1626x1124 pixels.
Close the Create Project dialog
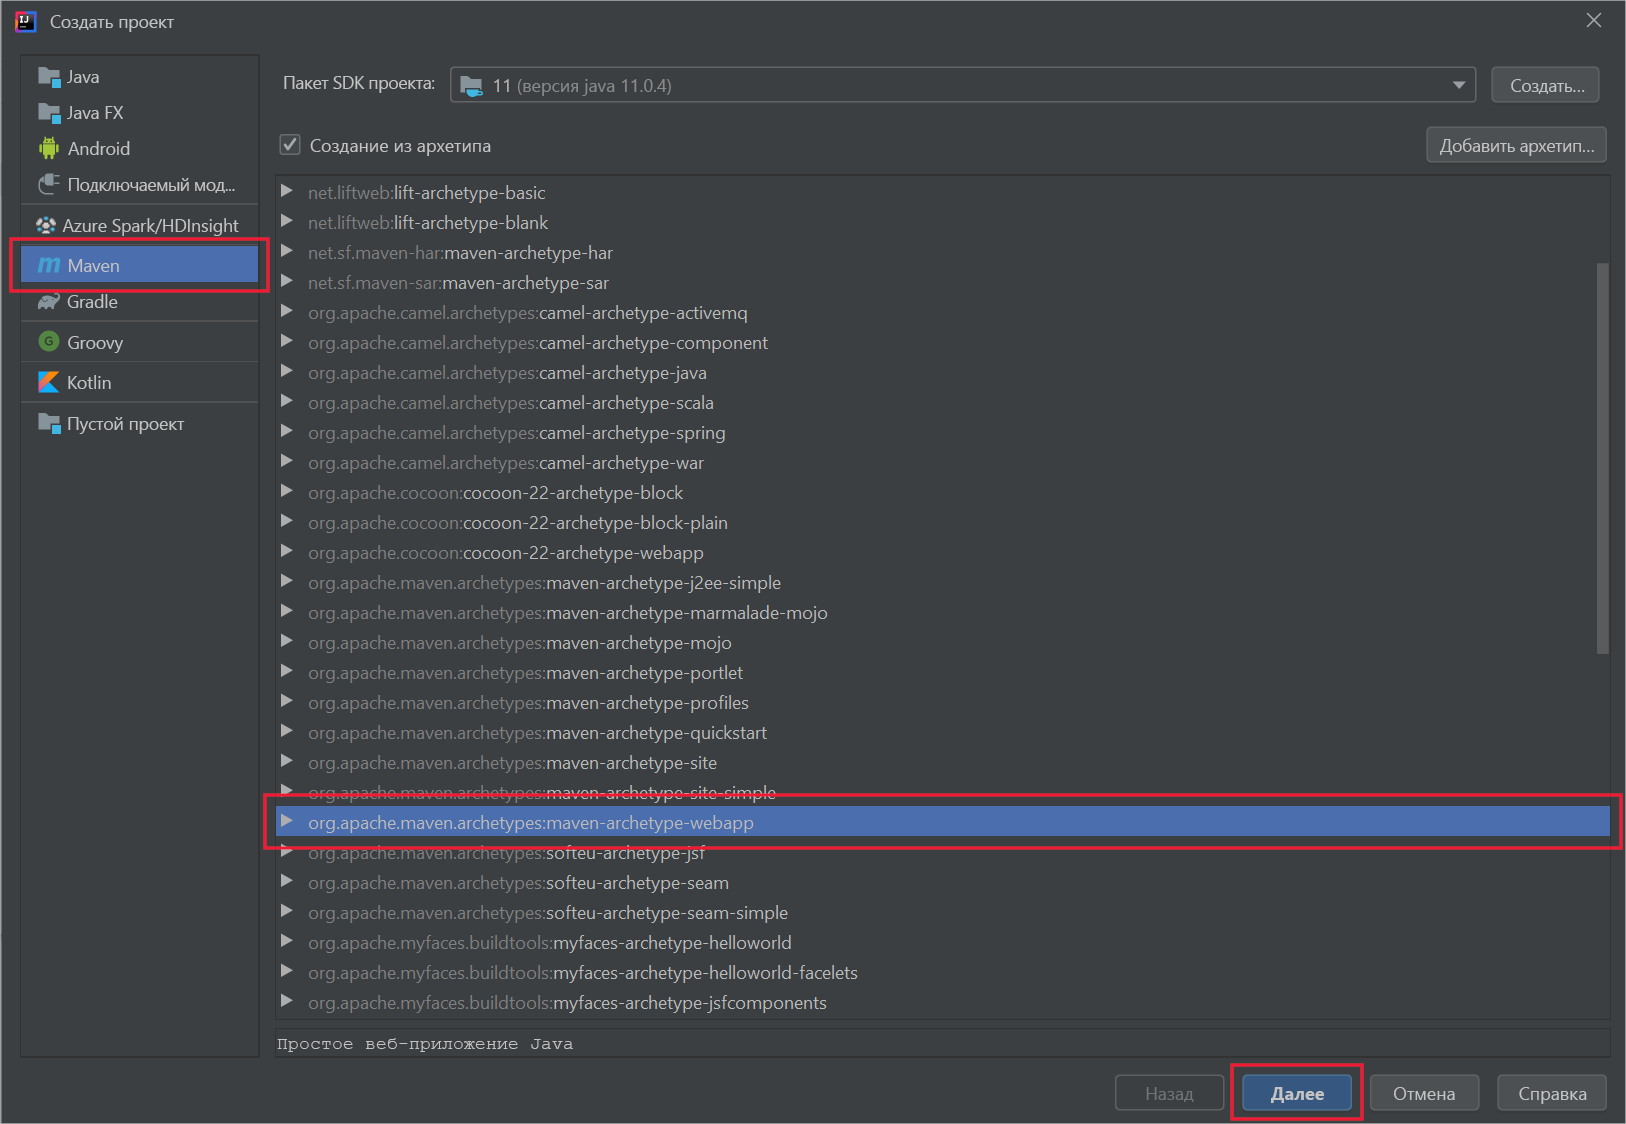tap(1594, 20)
